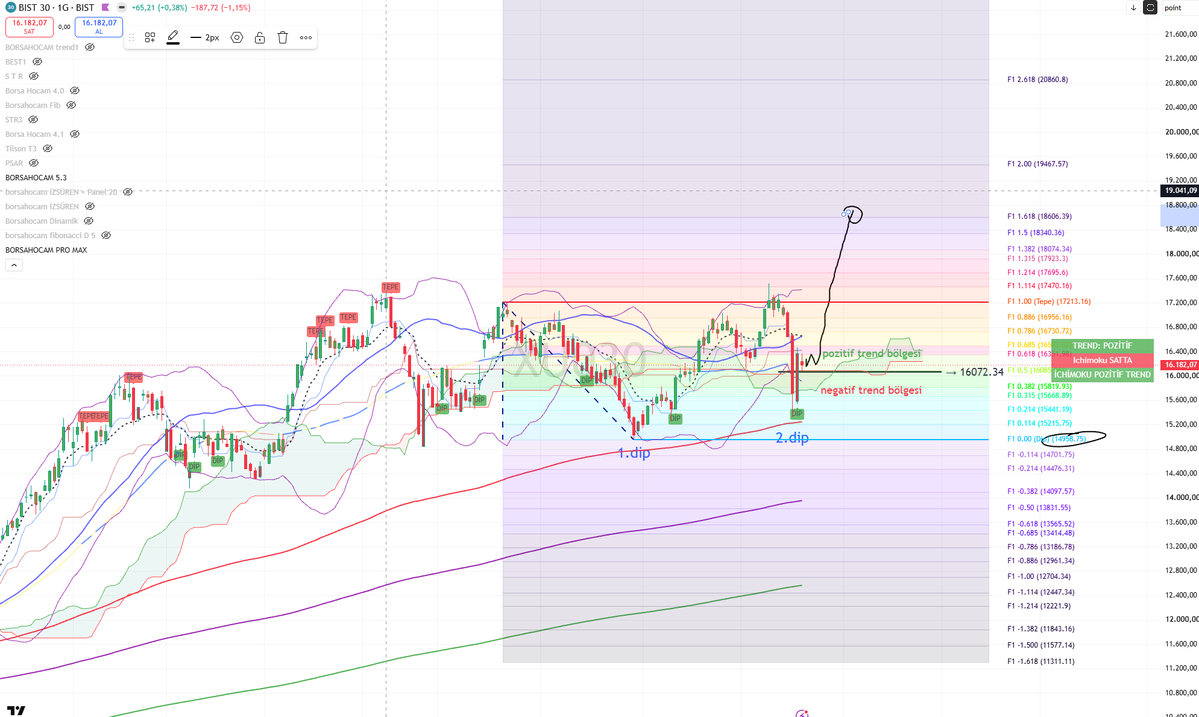Viewport: 1199px width, 717px height.
Task: Delete the drawing with the trash icon
Action: 283,37
